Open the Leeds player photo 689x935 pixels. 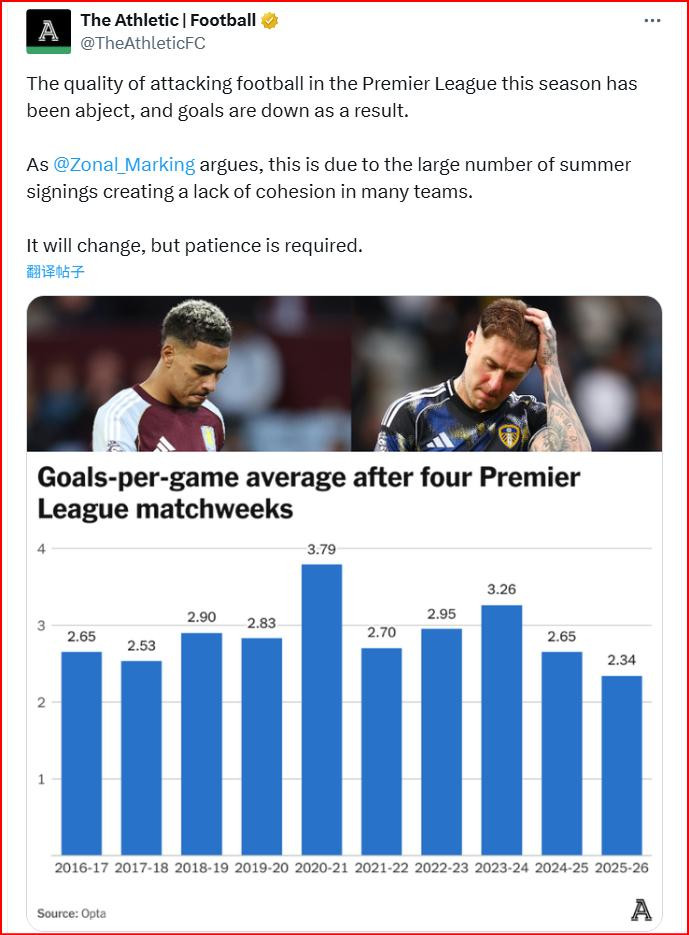click(505, 375)
